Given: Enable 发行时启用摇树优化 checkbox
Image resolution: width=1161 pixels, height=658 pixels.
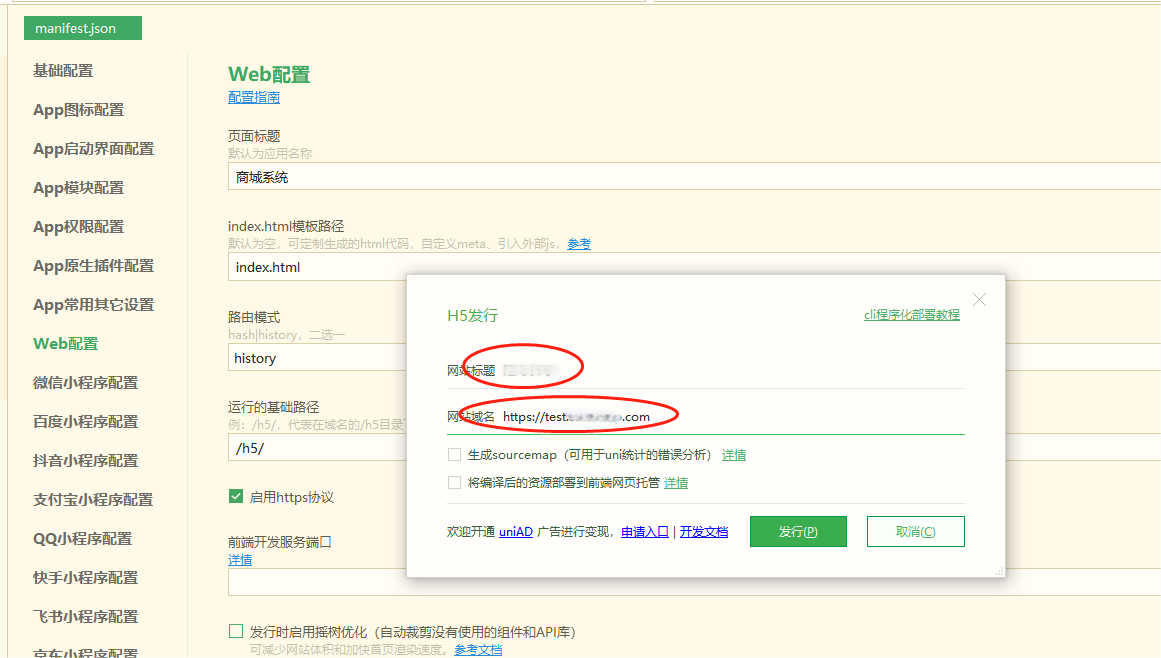Looking at the screenshot, I should tap(236, 632).
